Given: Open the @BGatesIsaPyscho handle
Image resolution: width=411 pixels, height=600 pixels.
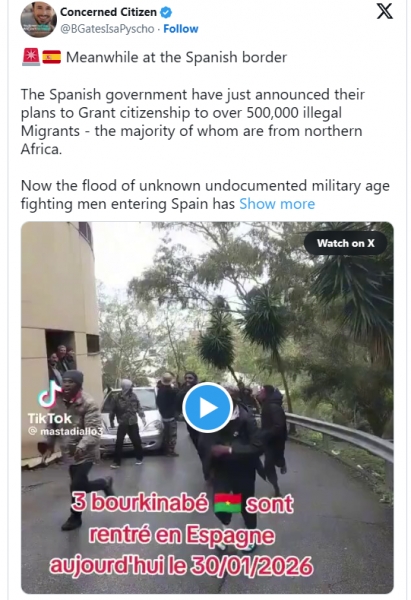Looking at the screenshot, I should [x=108, y=29].
